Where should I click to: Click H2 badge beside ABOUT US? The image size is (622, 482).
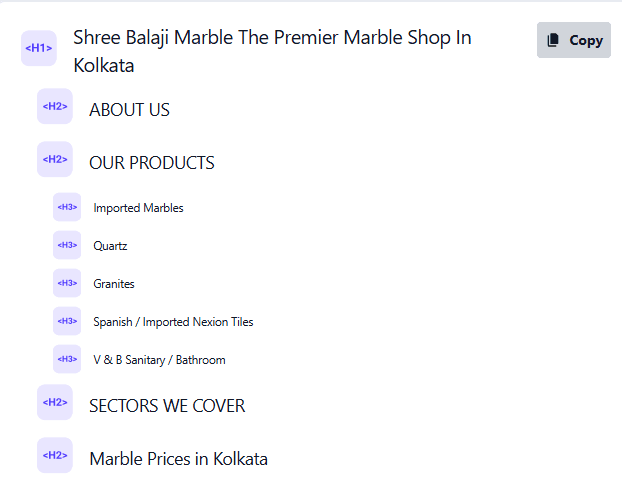(55, 107)
